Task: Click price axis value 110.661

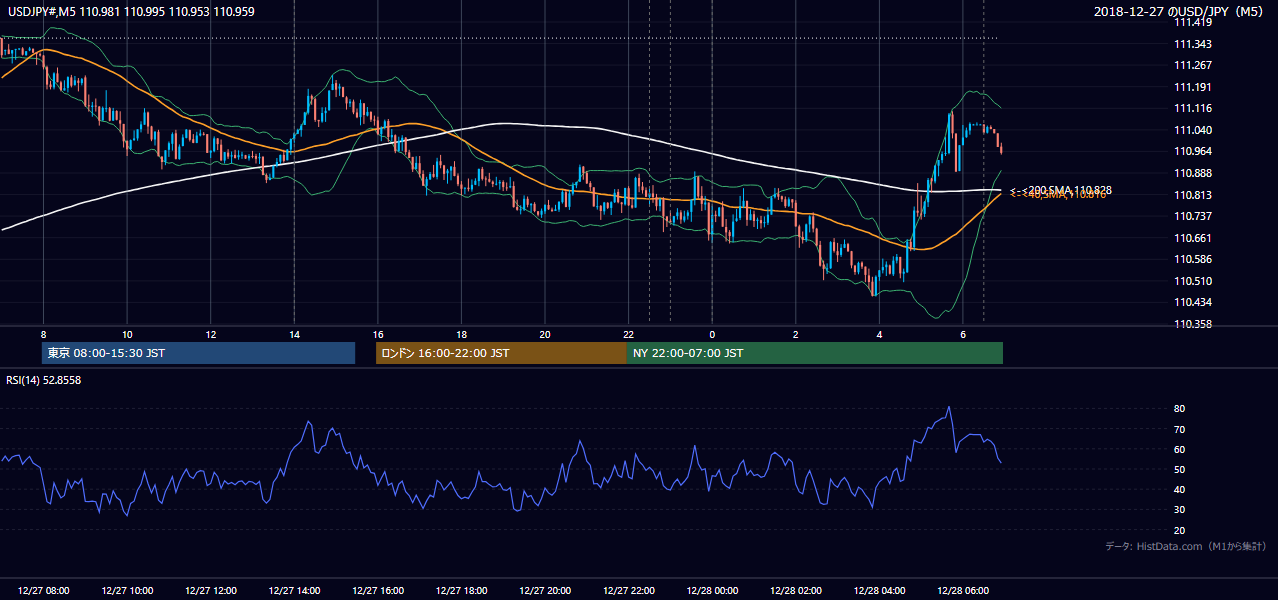Action: (x=1193, y=238)
